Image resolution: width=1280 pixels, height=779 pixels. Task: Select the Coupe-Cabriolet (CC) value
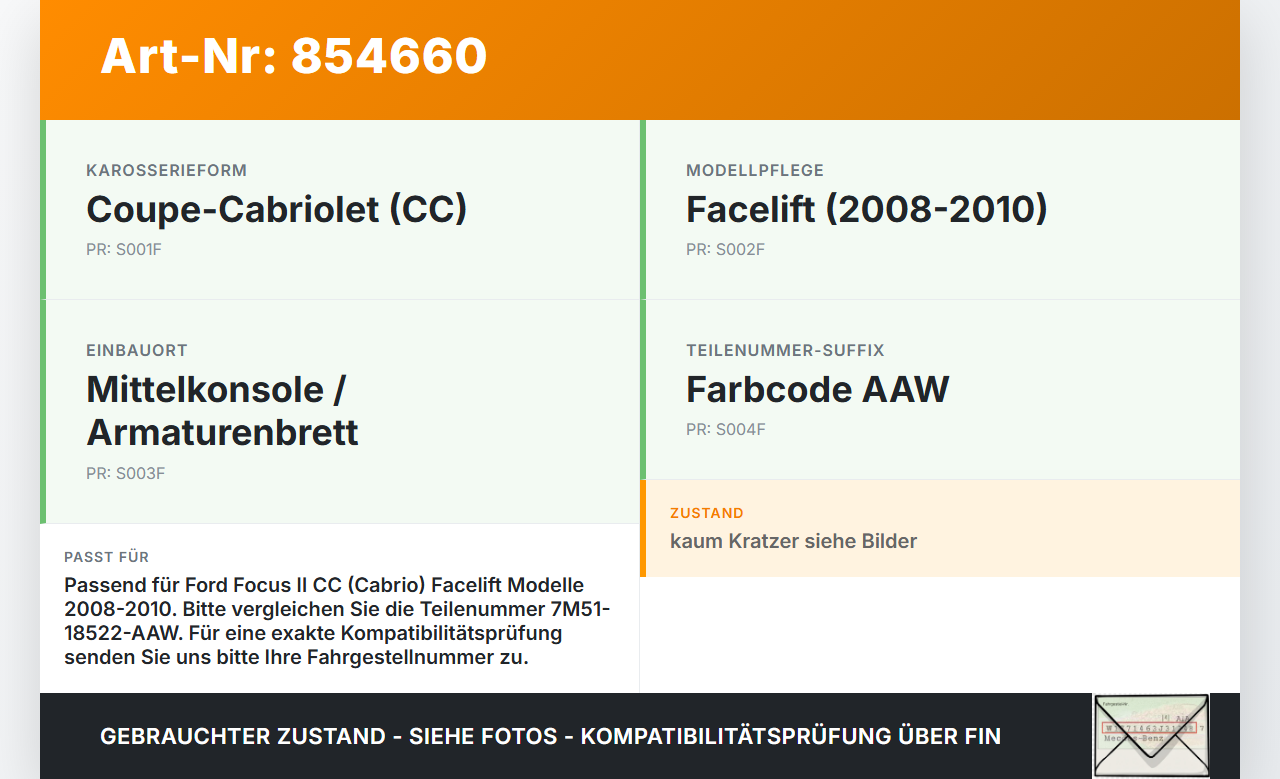click(277, 209)
